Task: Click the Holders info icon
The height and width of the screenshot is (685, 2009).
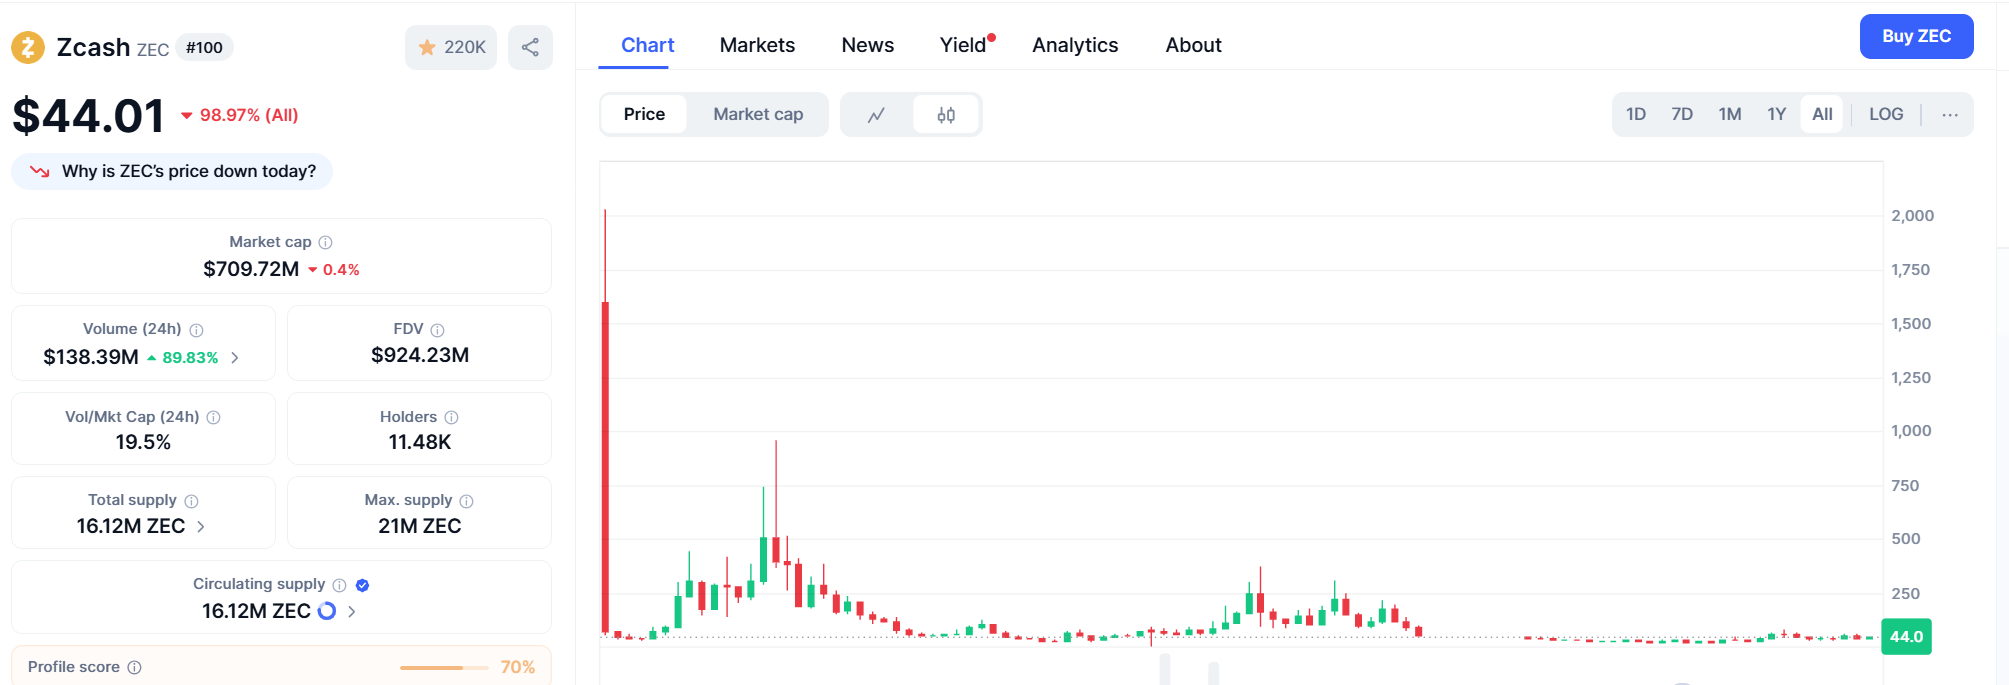Action: click(x=451, y=417)
